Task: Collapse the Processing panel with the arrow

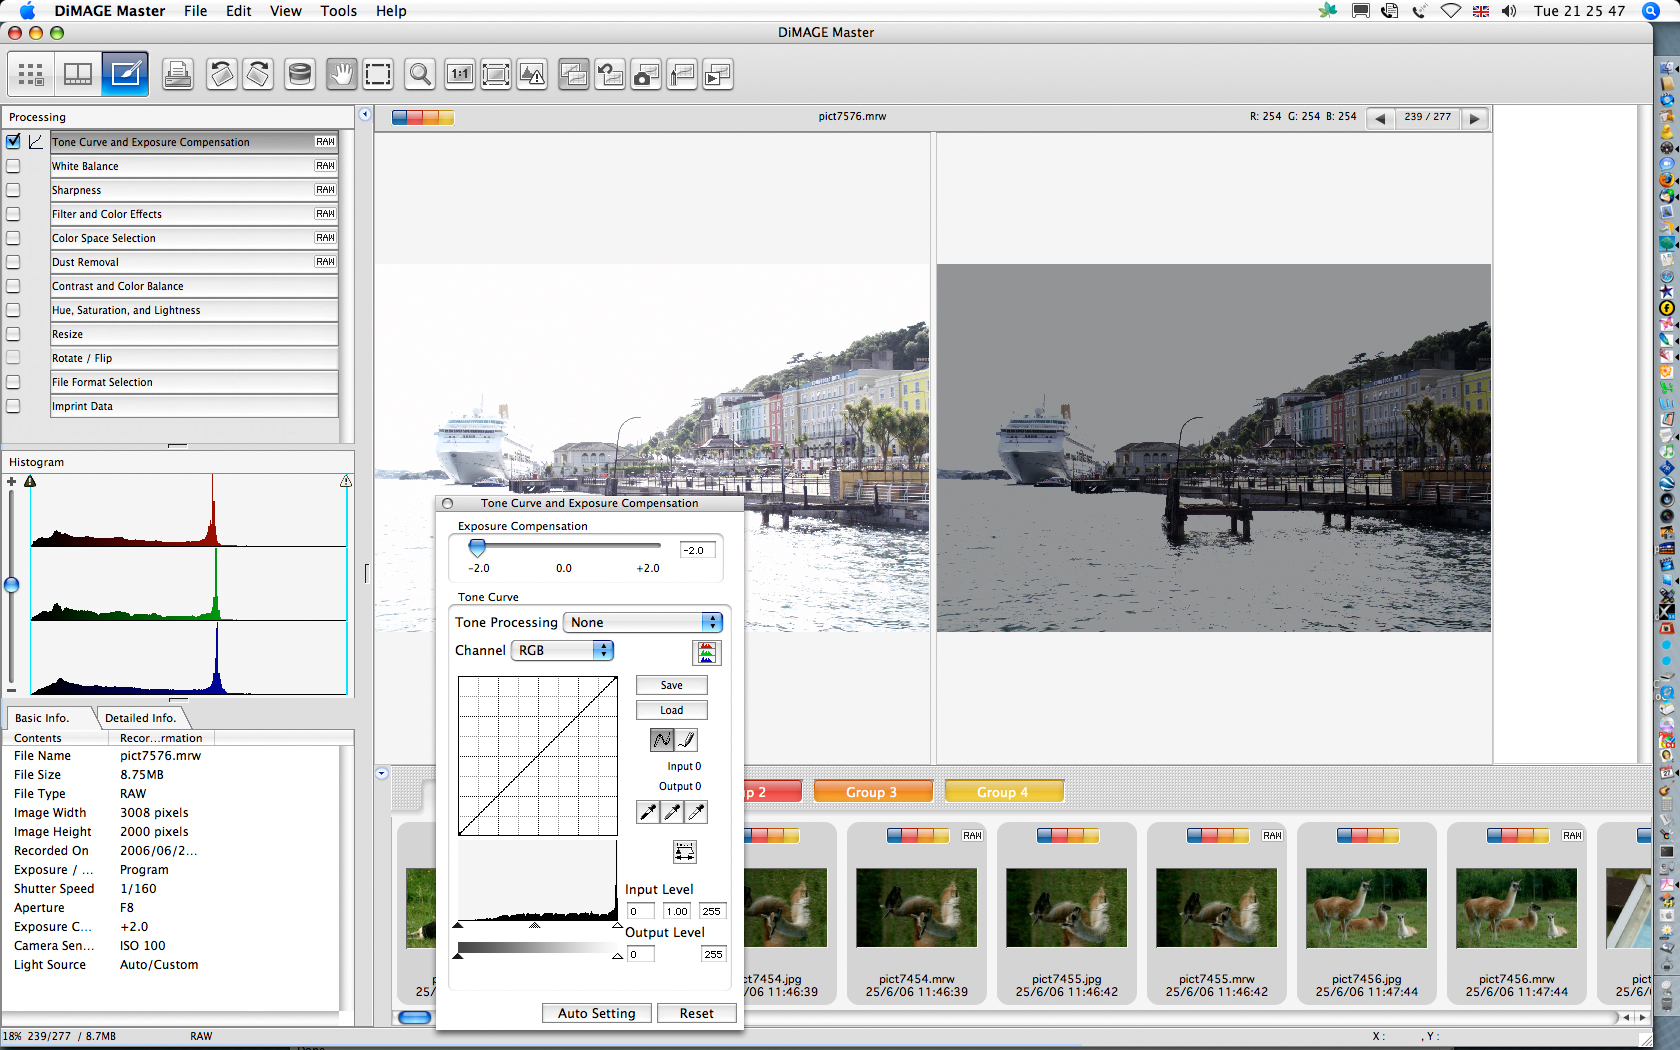Action: click(x=365, y=114)
